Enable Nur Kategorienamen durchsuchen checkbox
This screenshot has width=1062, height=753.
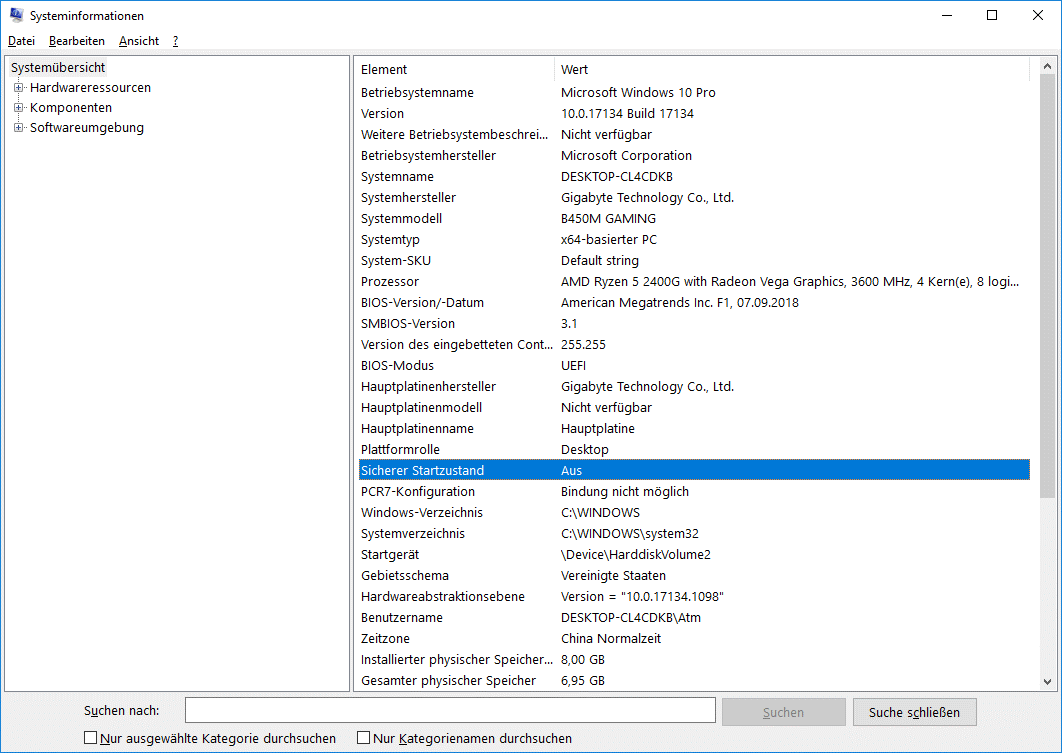click(363, 737)
